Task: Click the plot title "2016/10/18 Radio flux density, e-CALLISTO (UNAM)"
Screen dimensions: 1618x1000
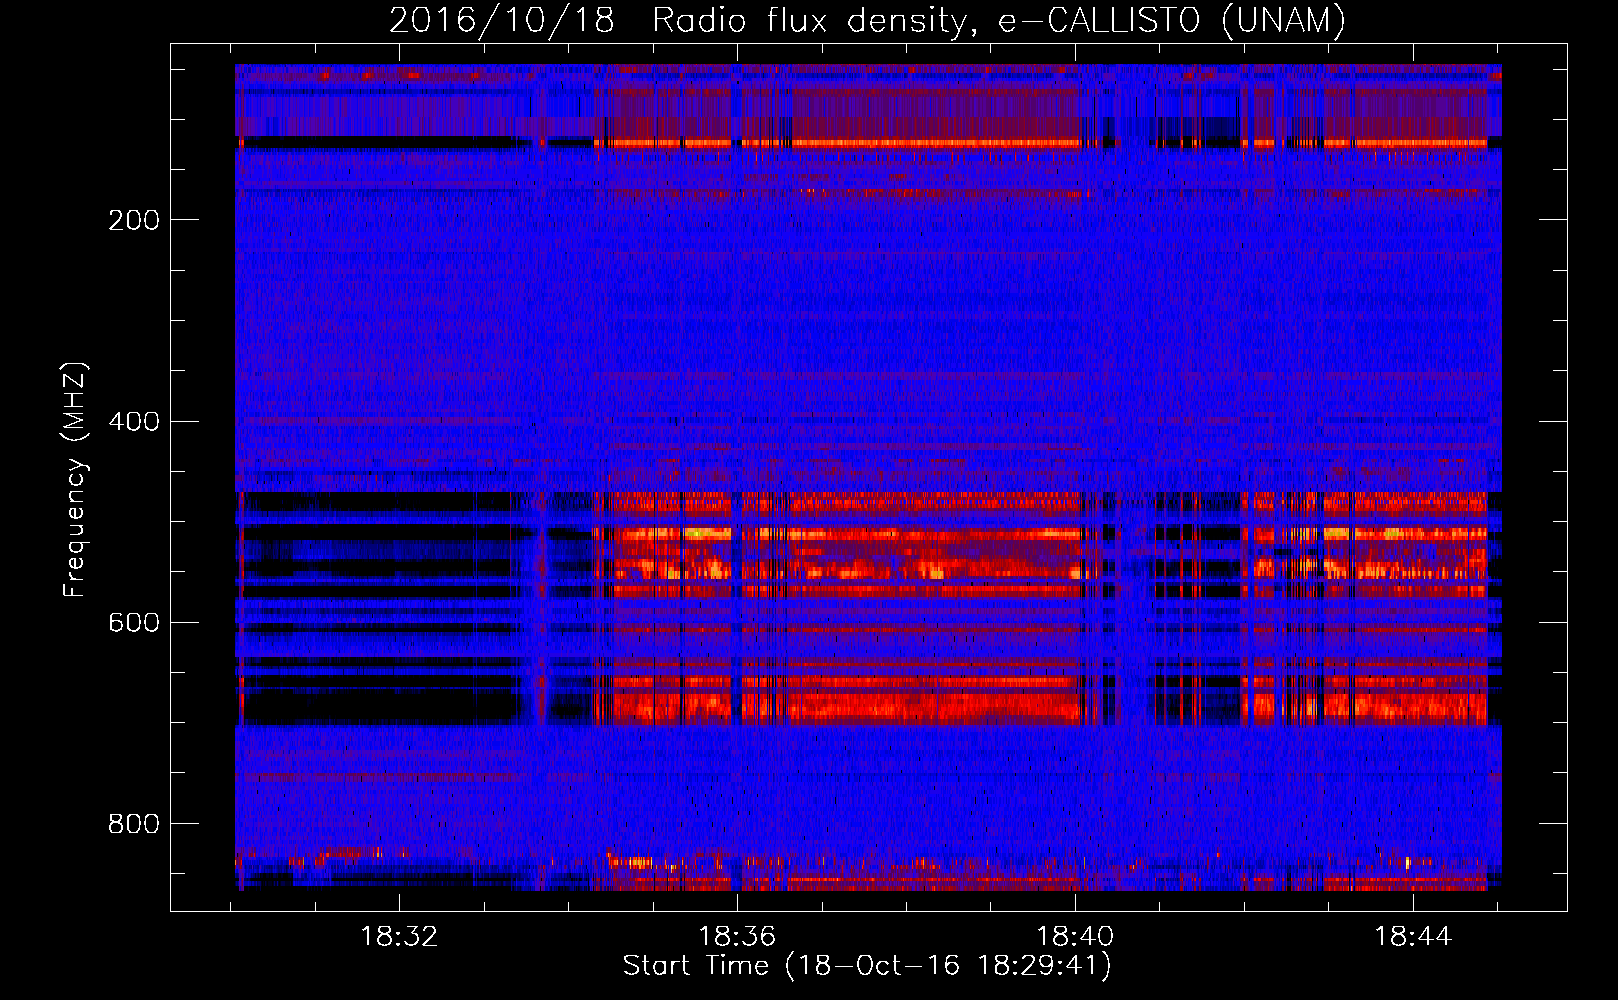Action: tap(868, 20)
